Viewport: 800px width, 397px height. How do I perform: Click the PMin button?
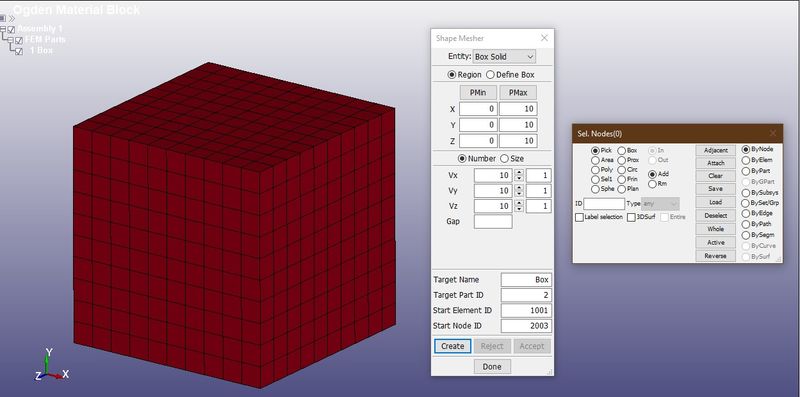click(x=478, y=93)
